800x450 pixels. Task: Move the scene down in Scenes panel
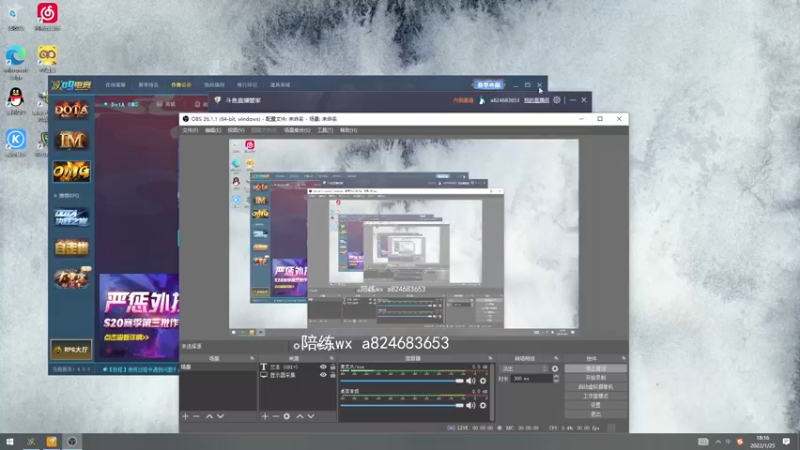[220, 416]
